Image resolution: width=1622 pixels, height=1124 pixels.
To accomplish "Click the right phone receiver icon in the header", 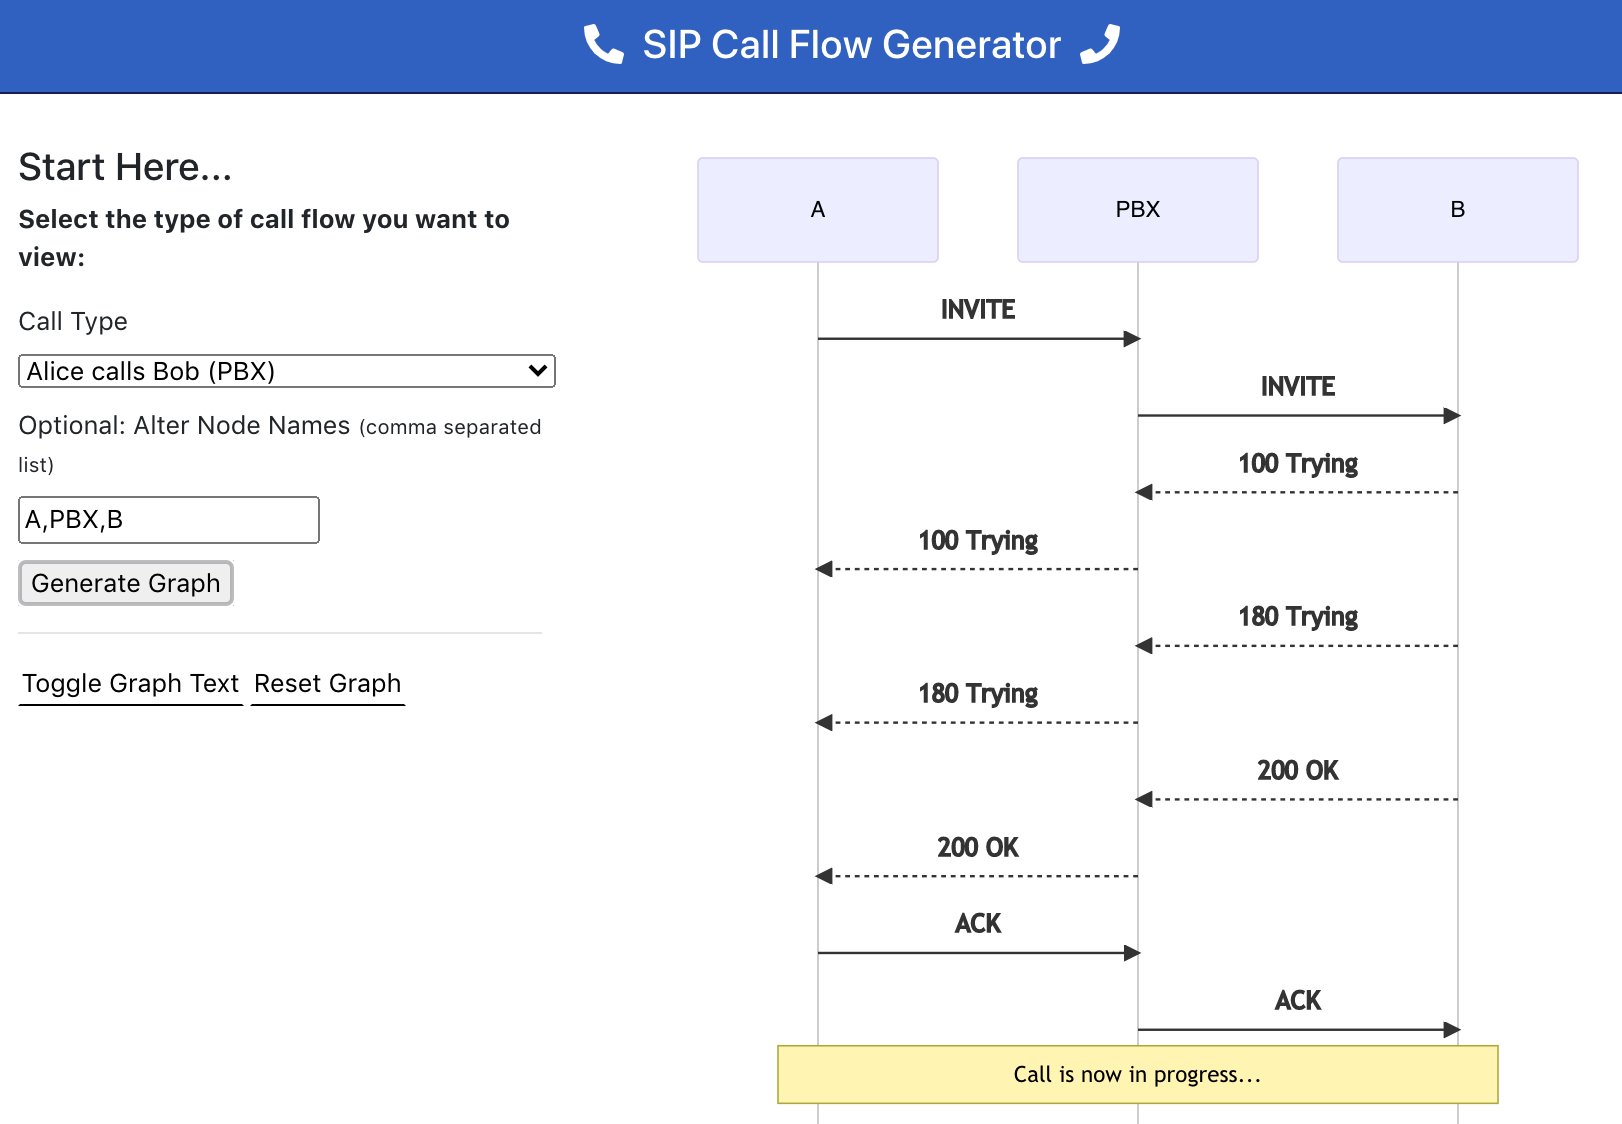I will [1101, 42].
